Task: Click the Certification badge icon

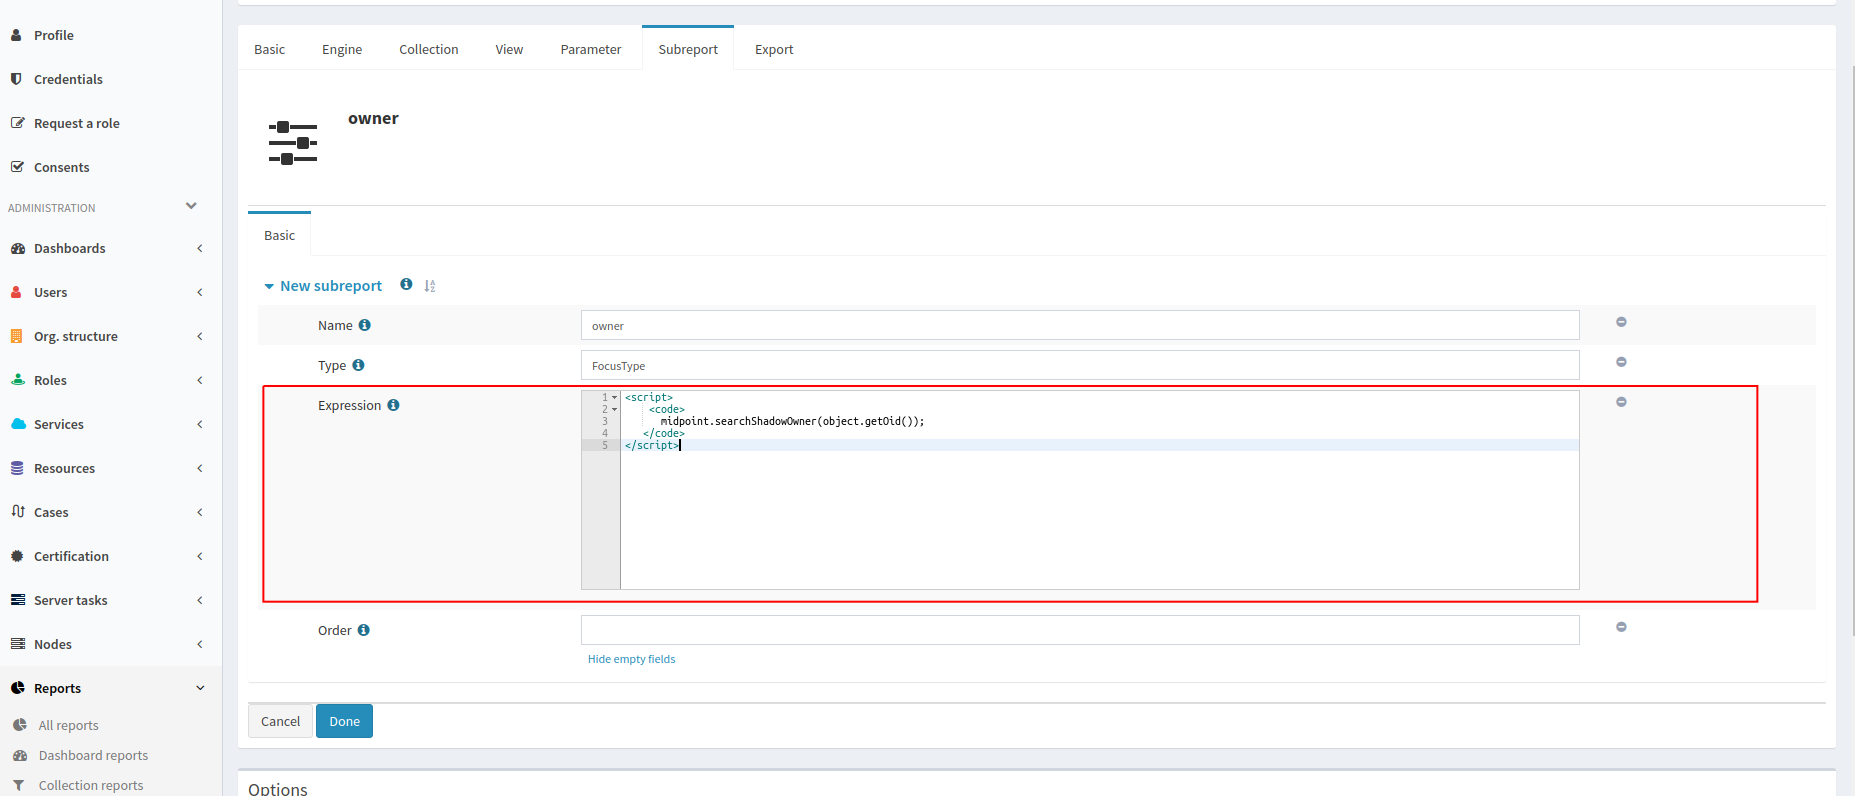Action: pyautogui.click(x=17, y=556)
